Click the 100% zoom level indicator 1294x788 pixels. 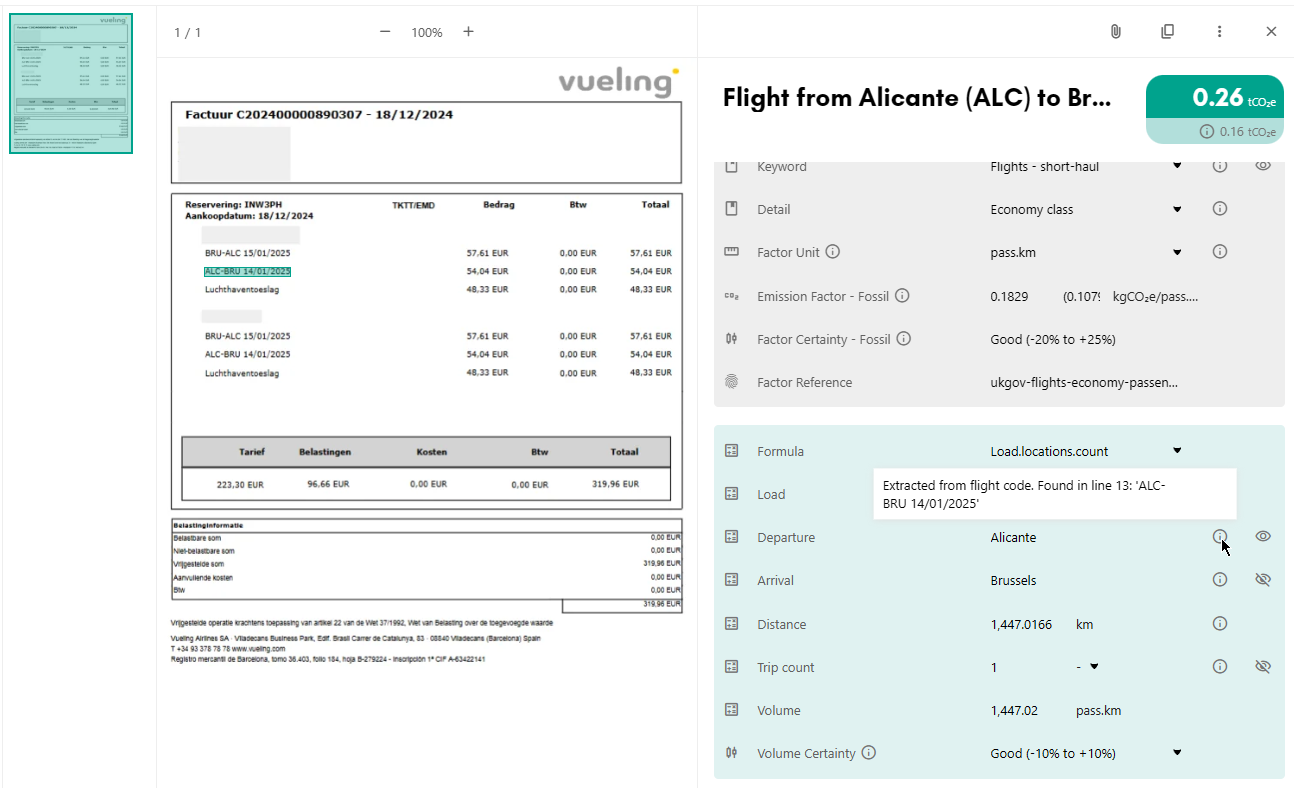427,33
